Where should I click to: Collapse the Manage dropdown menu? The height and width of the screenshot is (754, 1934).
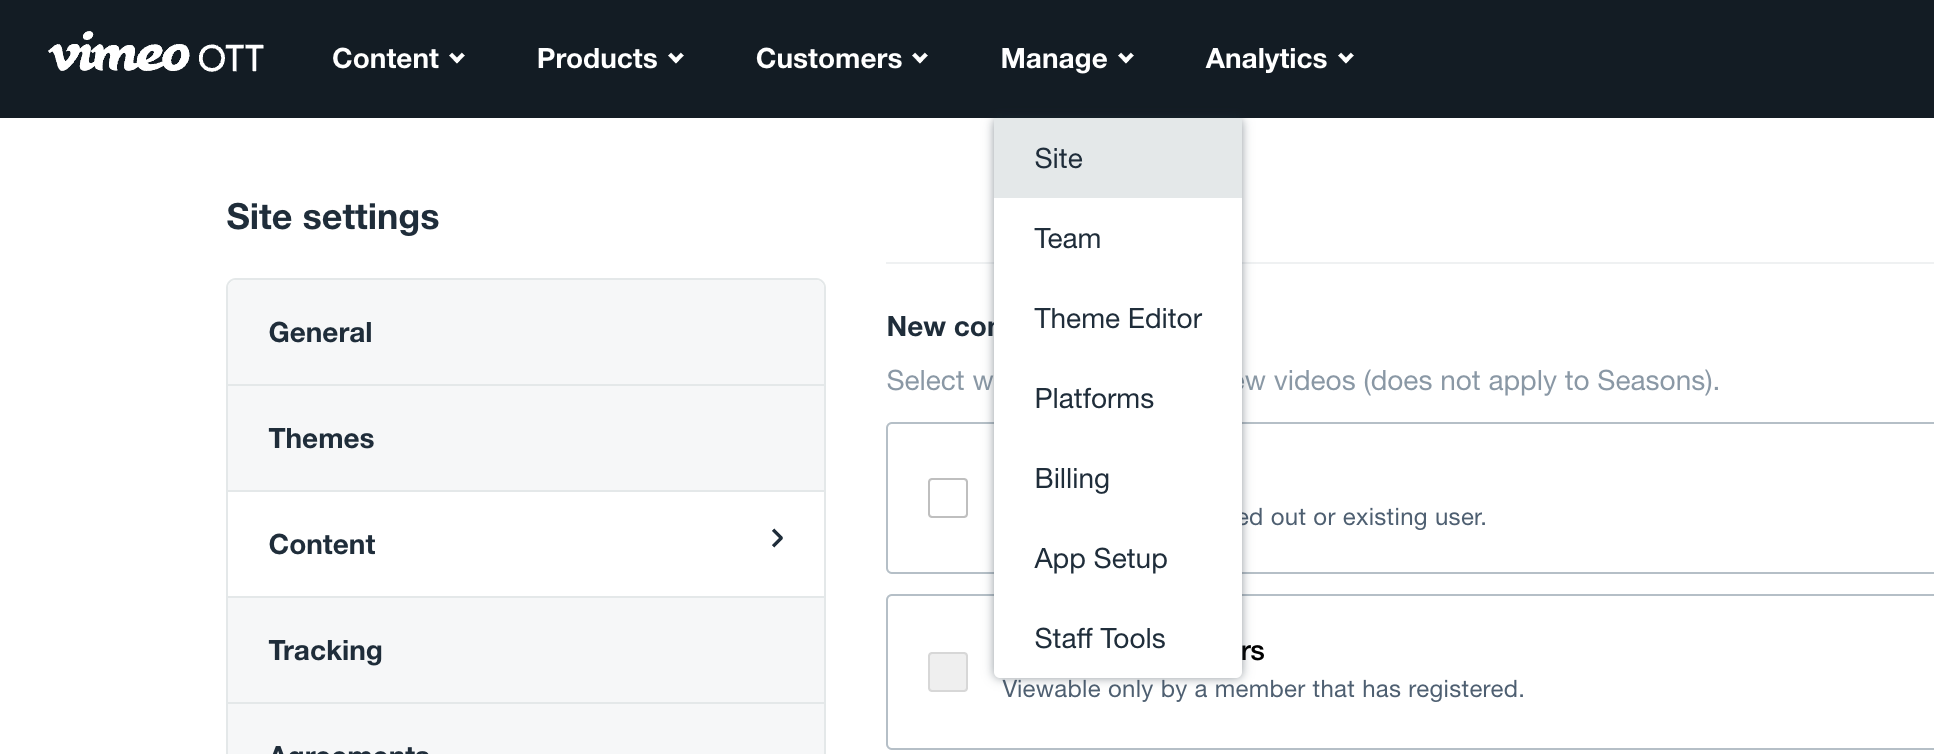(x=1066, y=59)
